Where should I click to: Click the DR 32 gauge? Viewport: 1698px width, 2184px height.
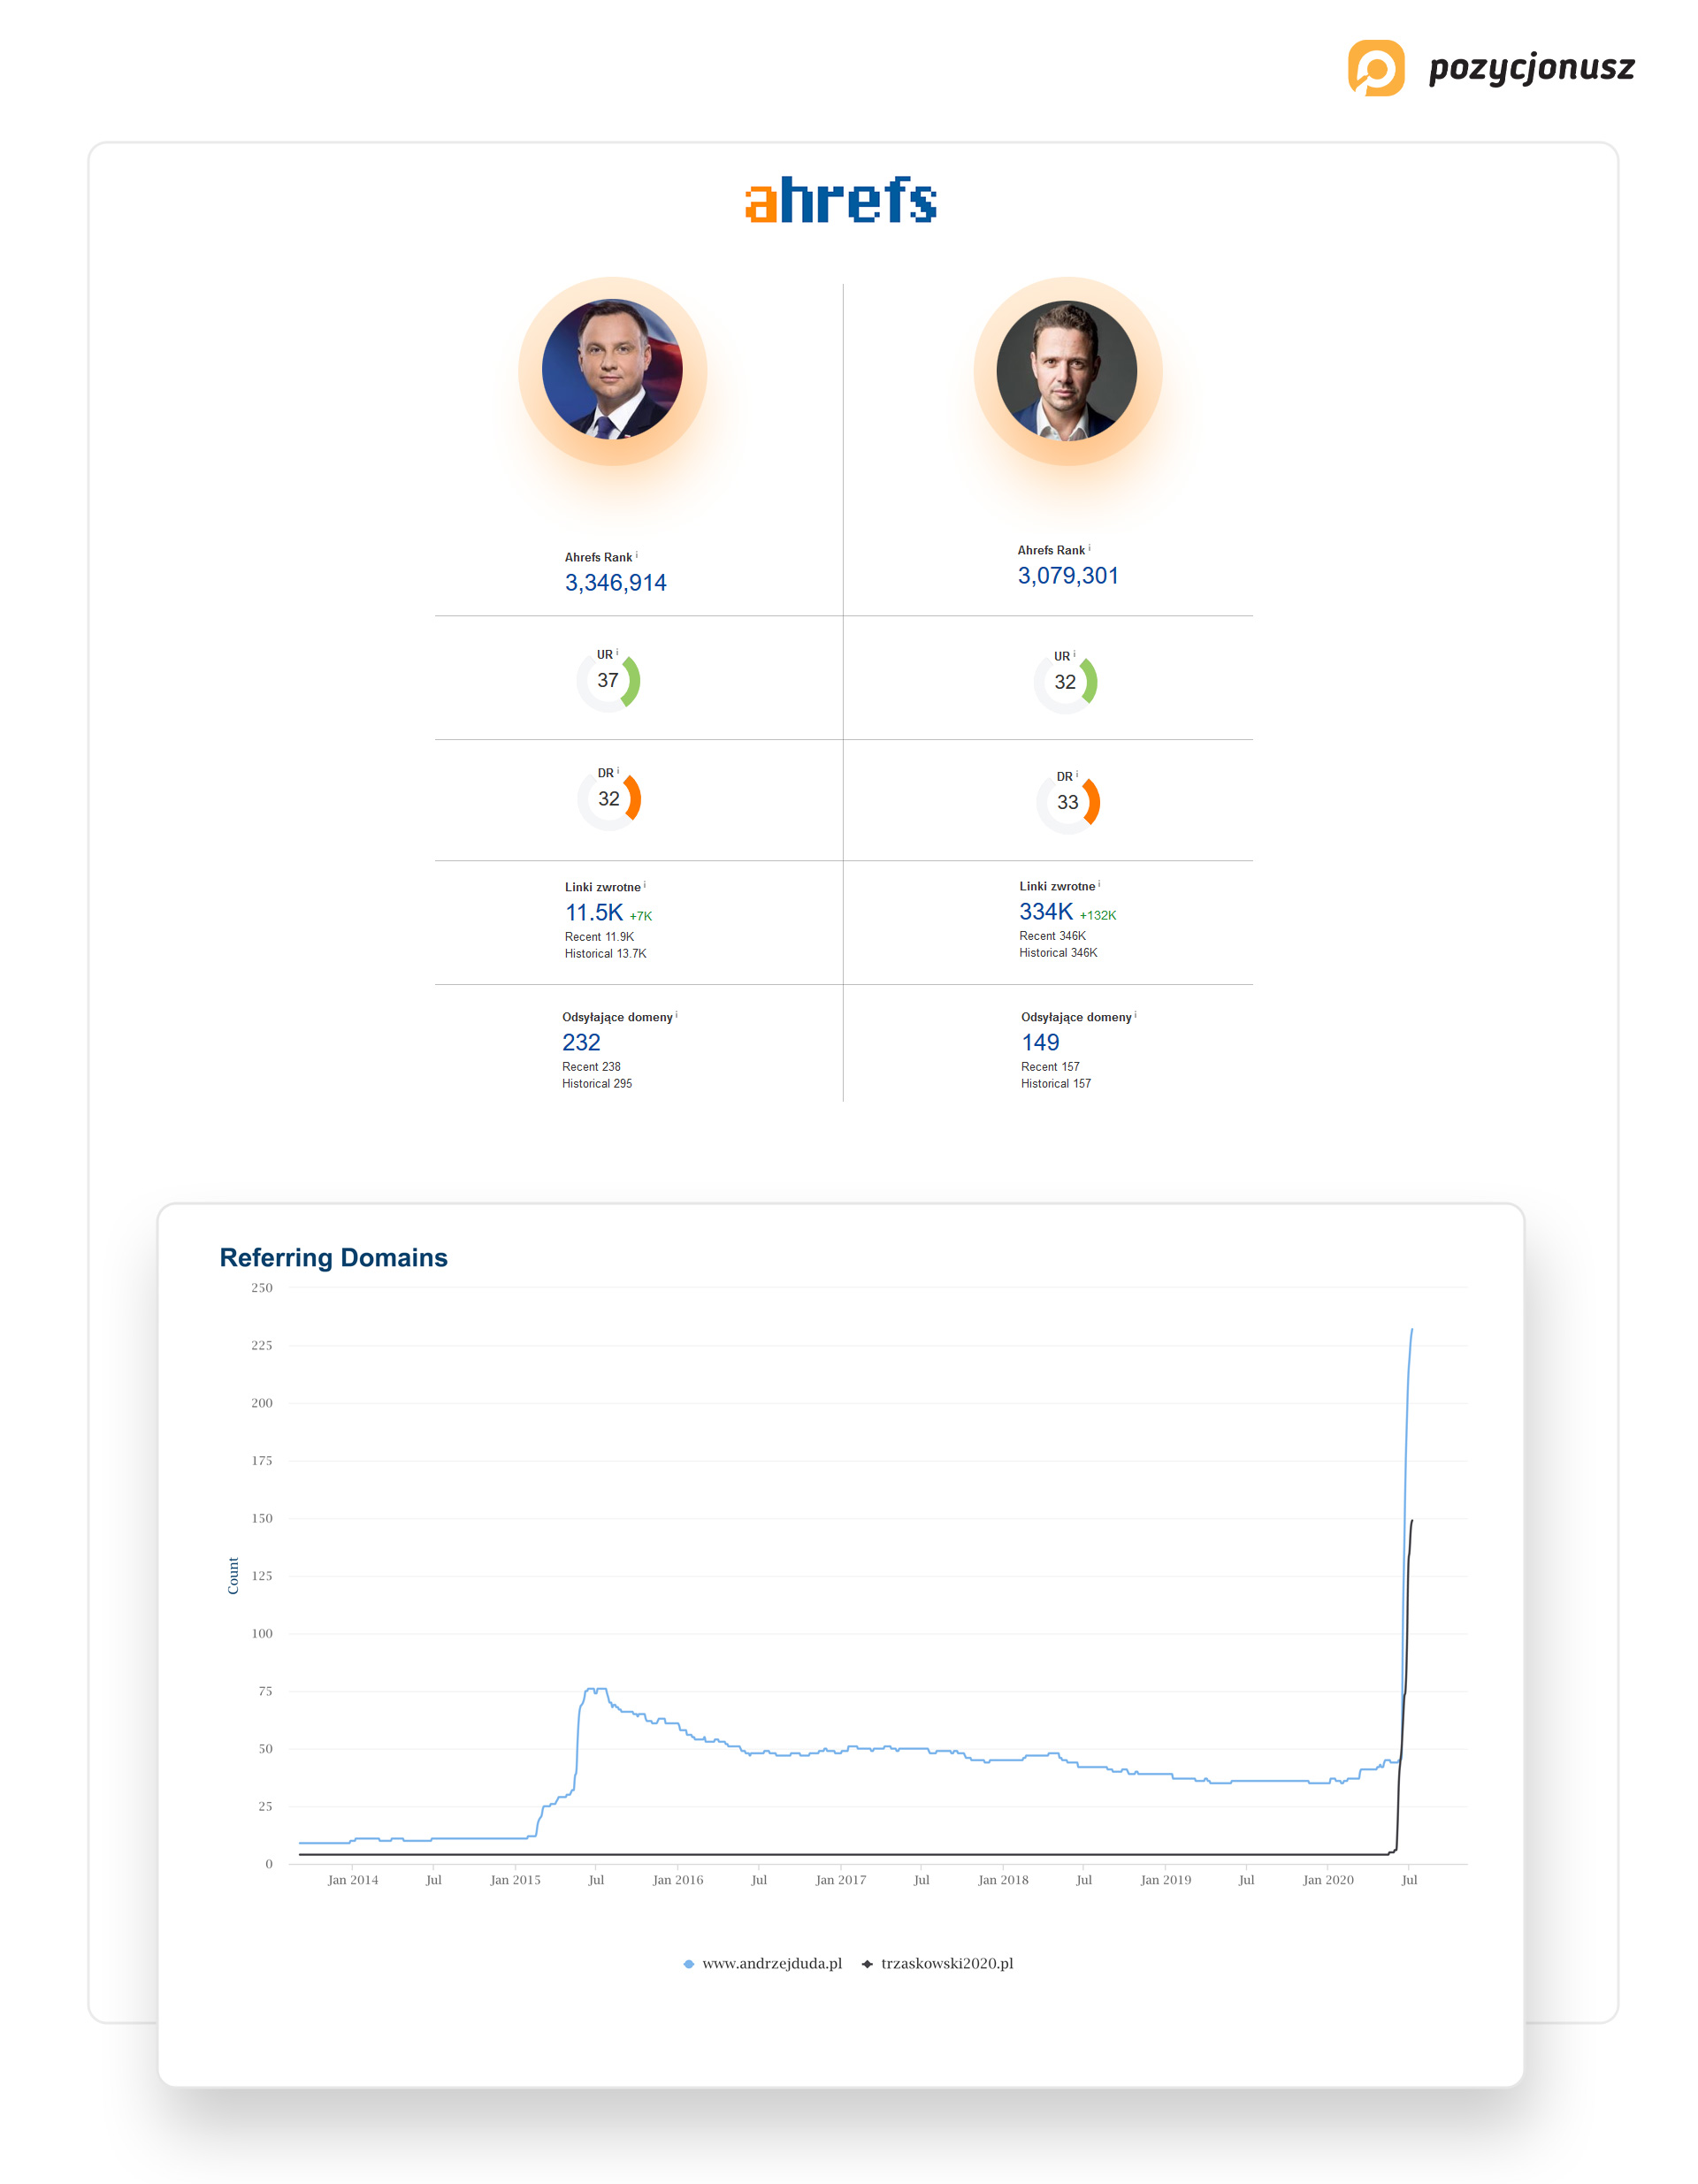tap(609, 798)
